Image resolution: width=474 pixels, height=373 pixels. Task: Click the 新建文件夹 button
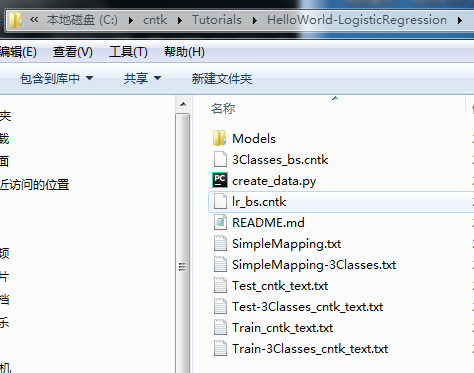222,79
